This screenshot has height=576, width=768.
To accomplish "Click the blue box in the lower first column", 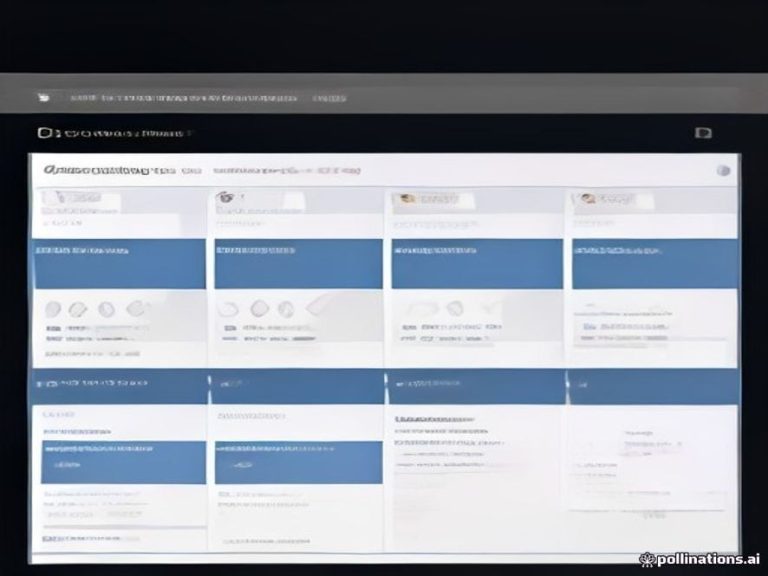I will (x=123, y=462).
